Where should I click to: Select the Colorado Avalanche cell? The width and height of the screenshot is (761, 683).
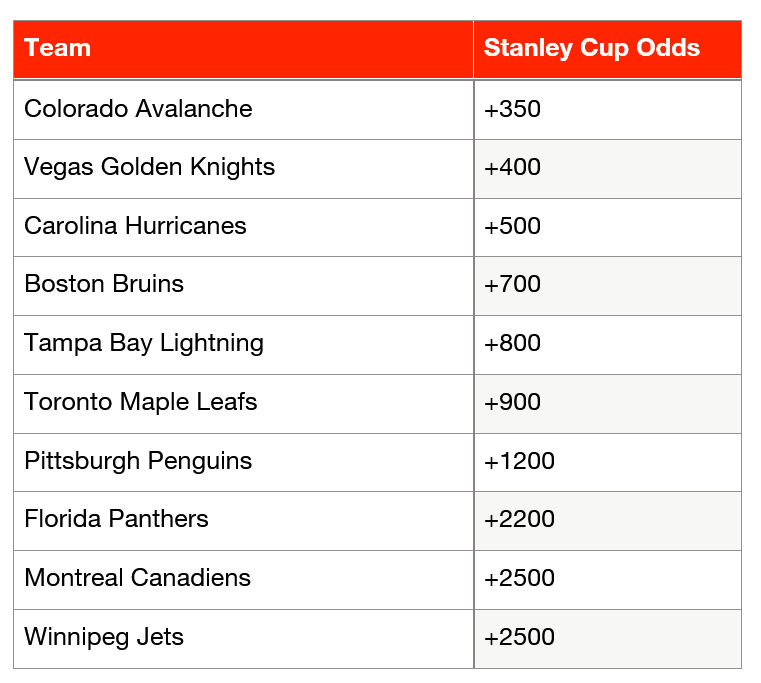[x=138, y=108]
